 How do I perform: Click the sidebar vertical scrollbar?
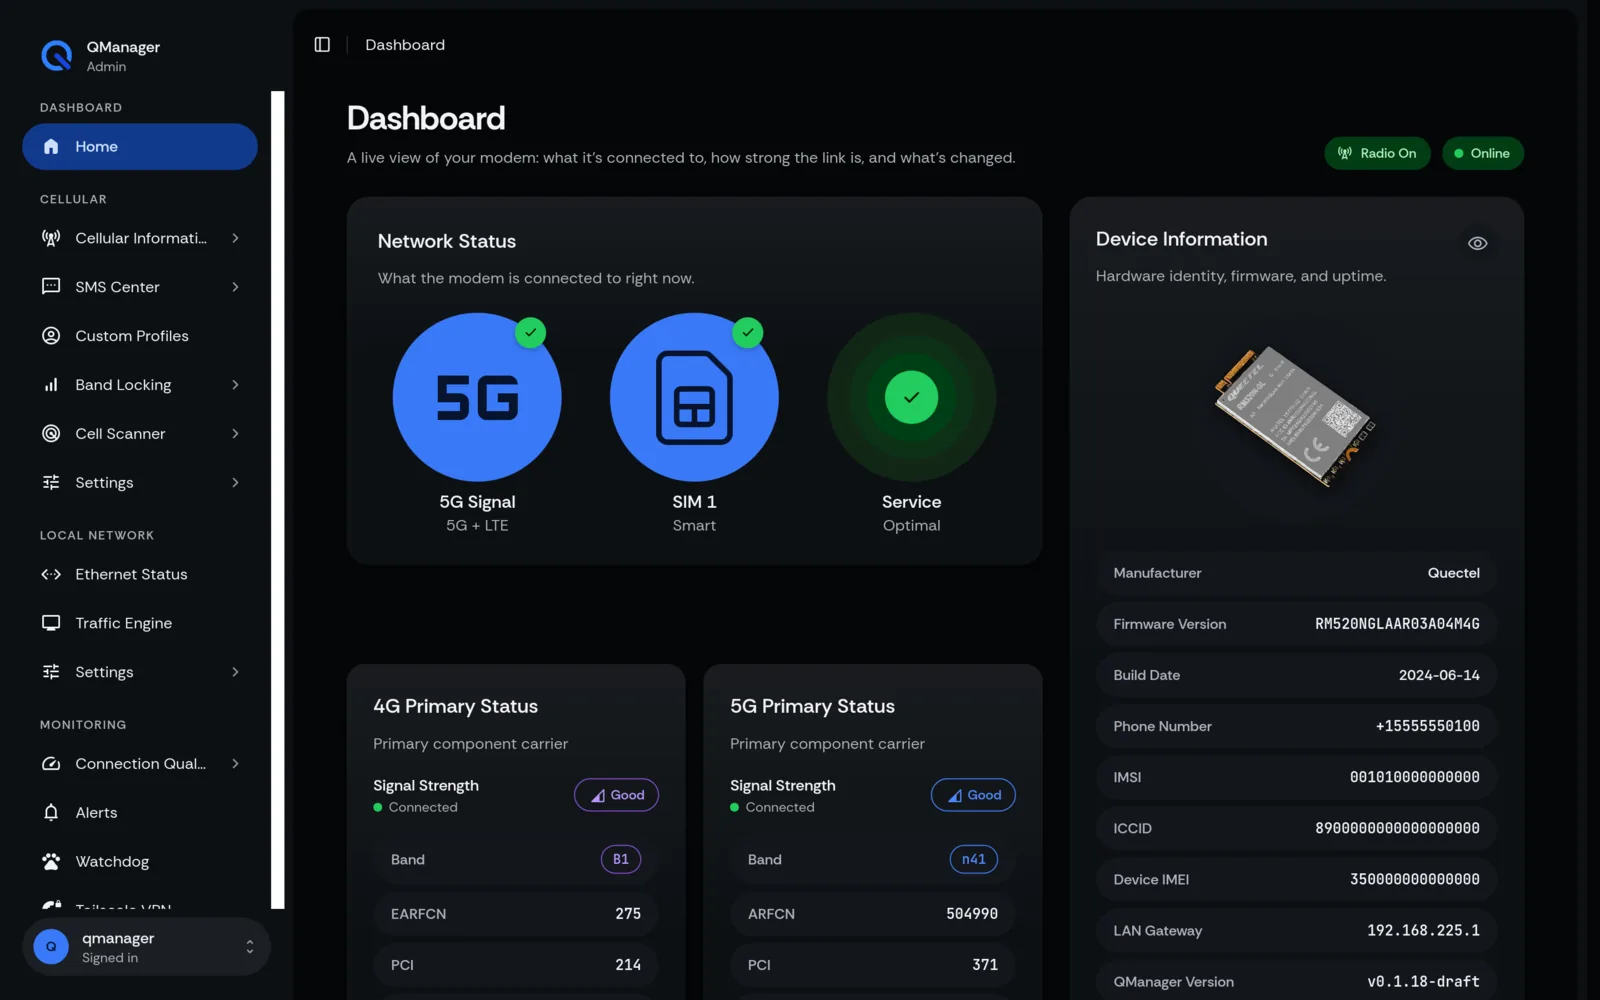[278, 500]
